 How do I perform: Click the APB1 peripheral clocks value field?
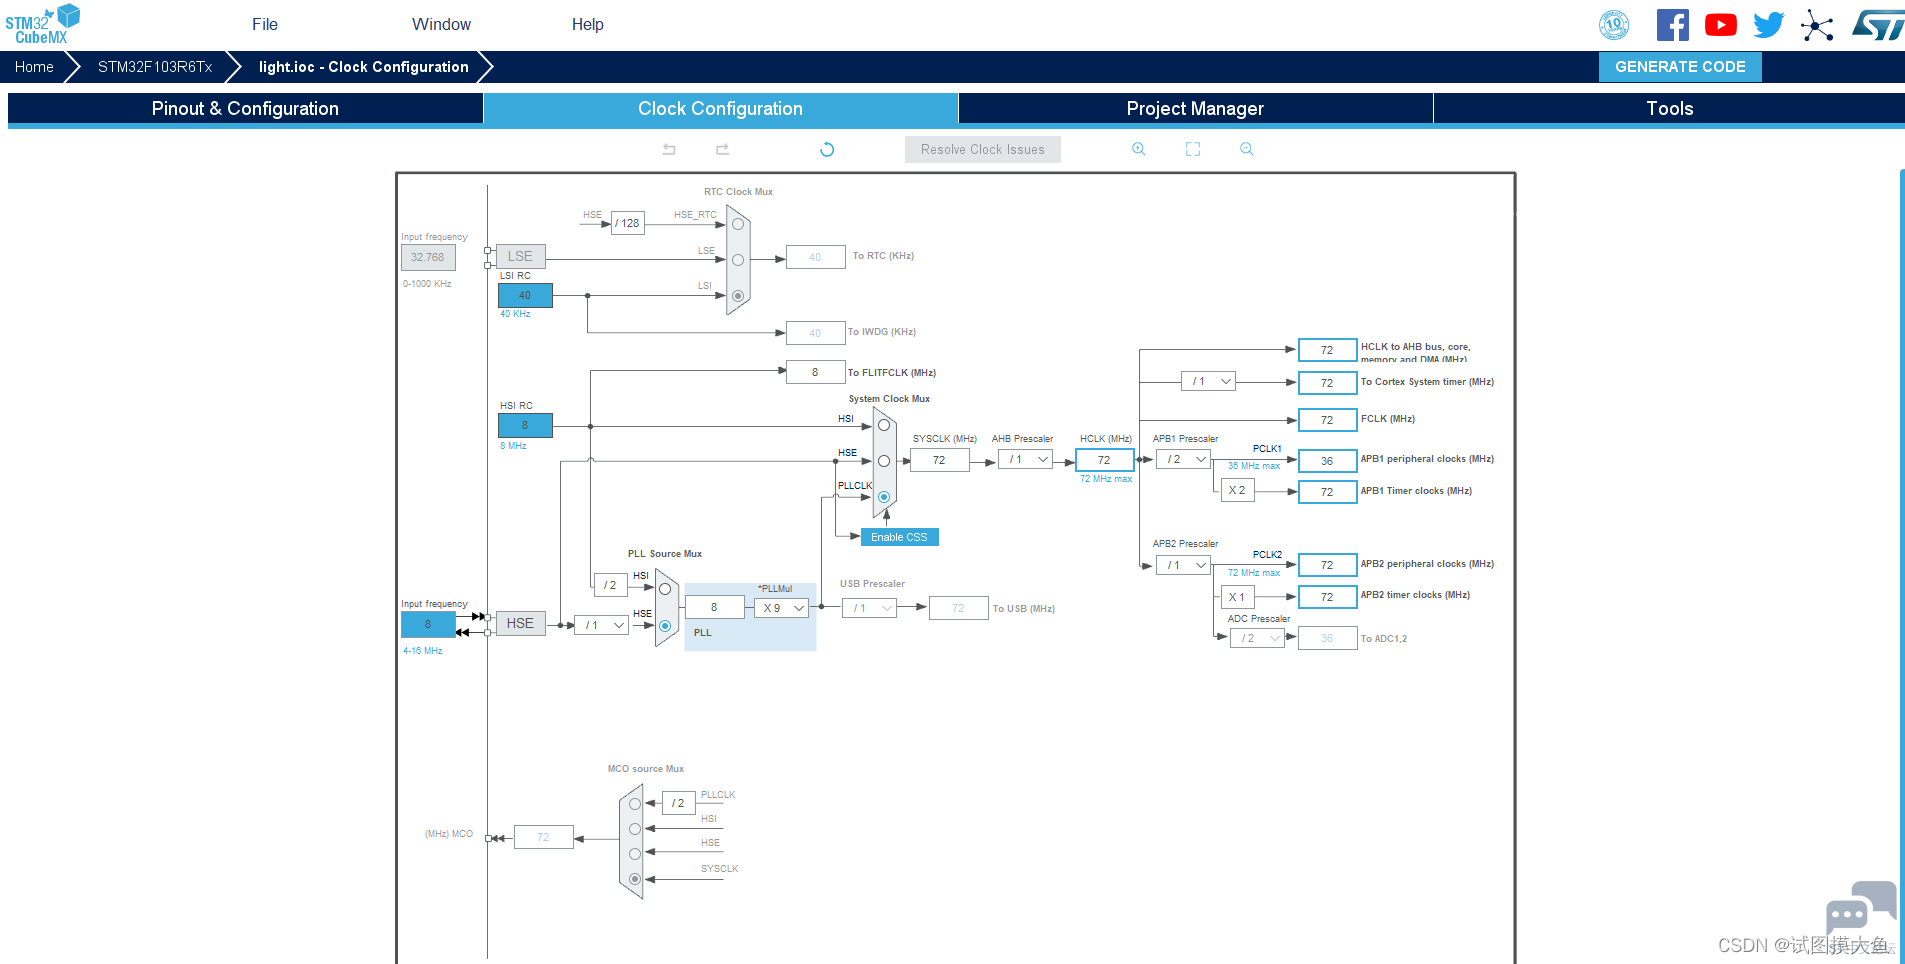pos(1327,461)
